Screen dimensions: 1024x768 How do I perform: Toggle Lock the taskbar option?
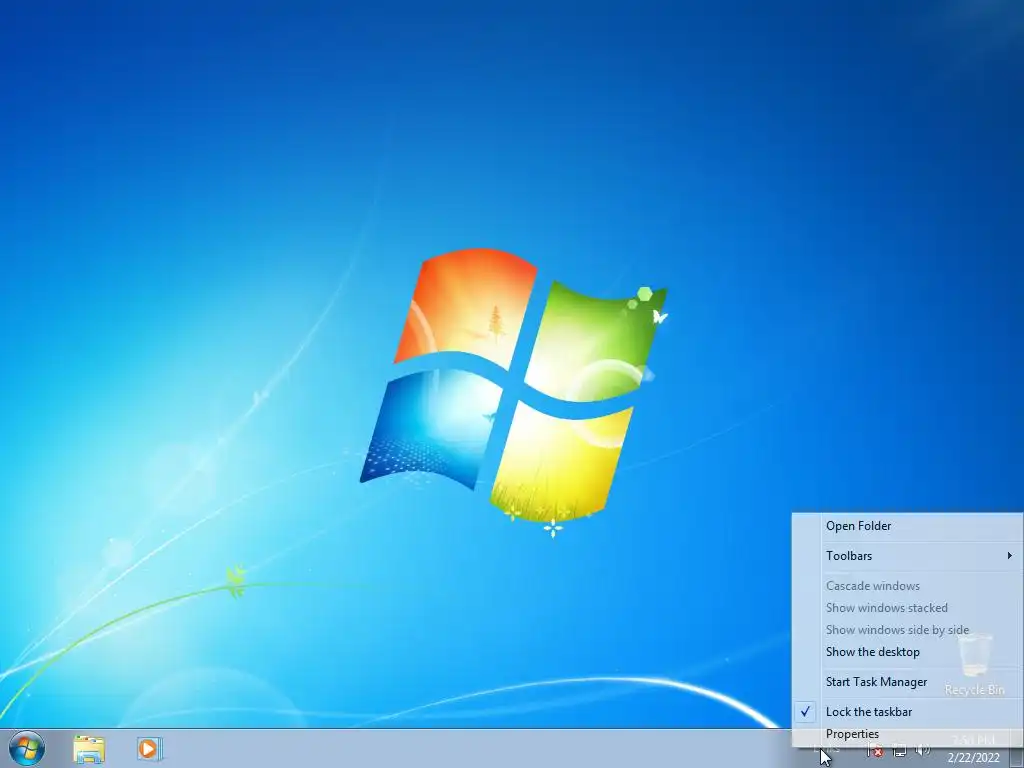pyautogui.click(x=907, y=712)
